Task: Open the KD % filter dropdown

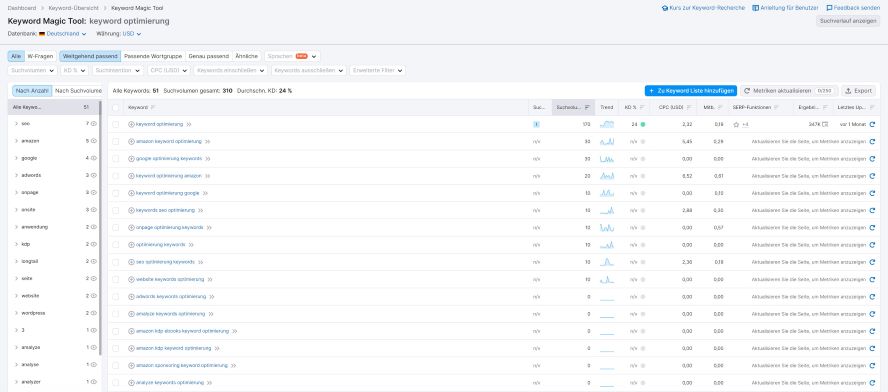Action: click(74, 71)
